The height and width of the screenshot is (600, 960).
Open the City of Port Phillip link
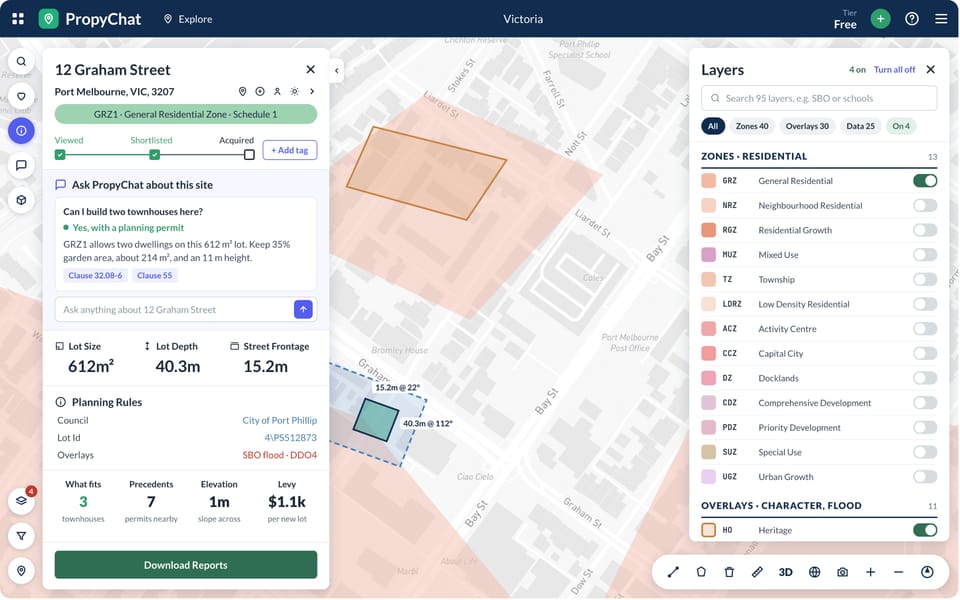click(x=279, y=421)
